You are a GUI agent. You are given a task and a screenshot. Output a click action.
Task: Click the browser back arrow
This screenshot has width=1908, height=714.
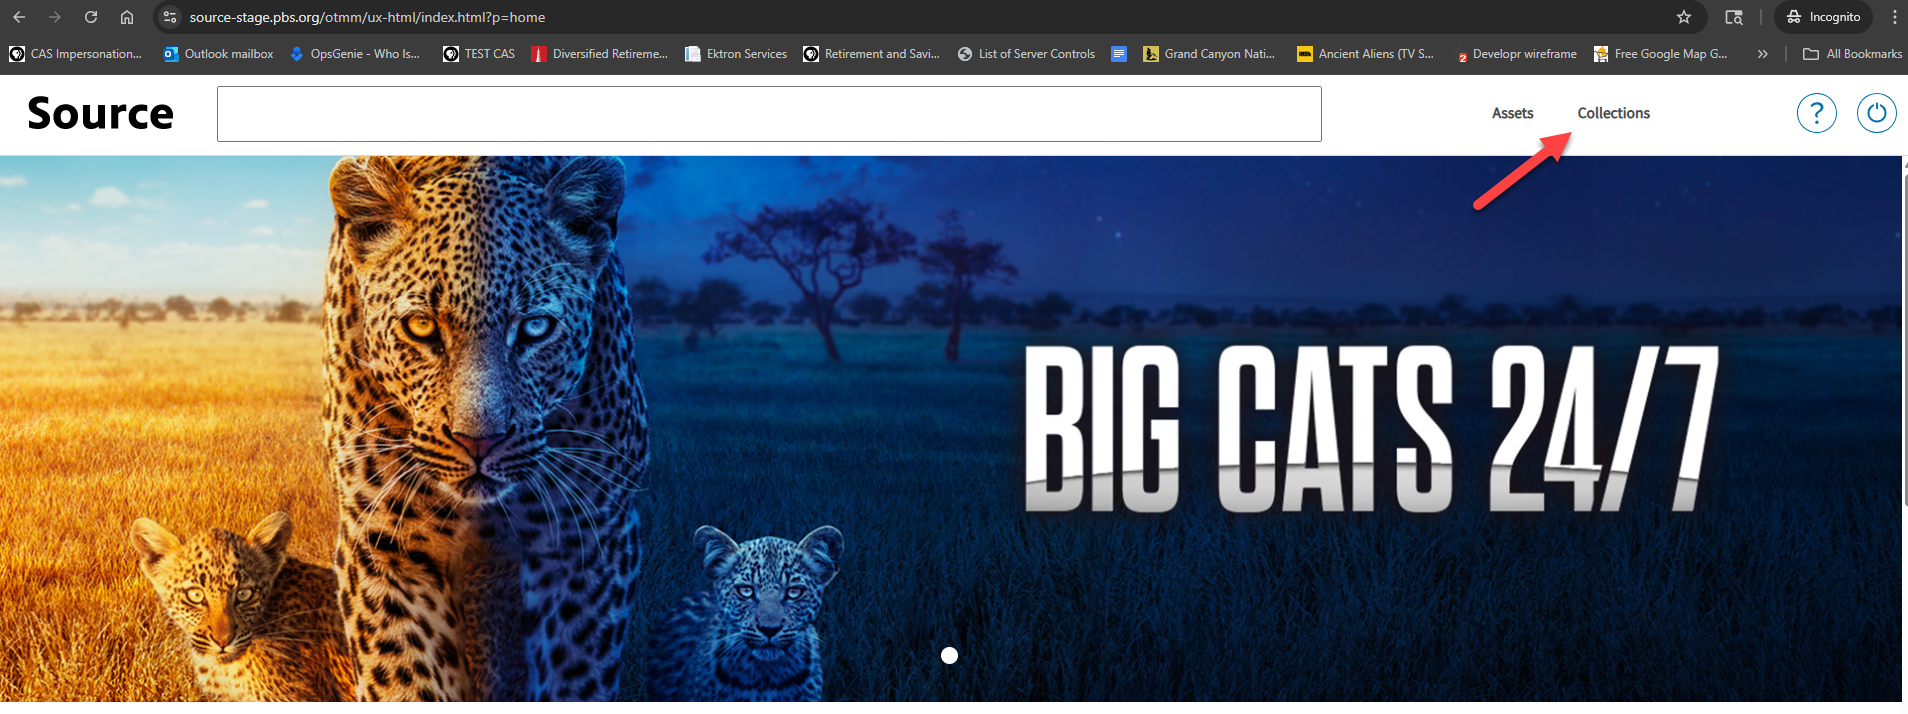point(19,17)
